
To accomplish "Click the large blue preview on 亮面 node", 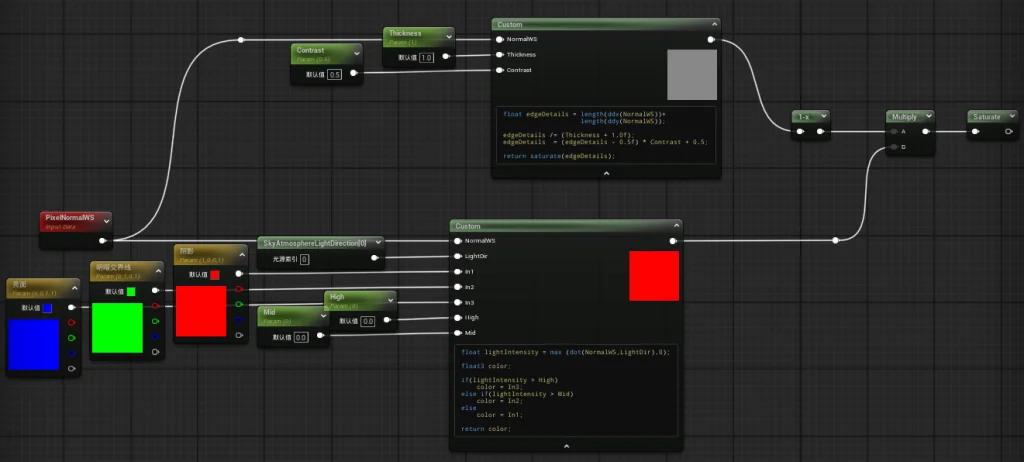I will 33,344.
